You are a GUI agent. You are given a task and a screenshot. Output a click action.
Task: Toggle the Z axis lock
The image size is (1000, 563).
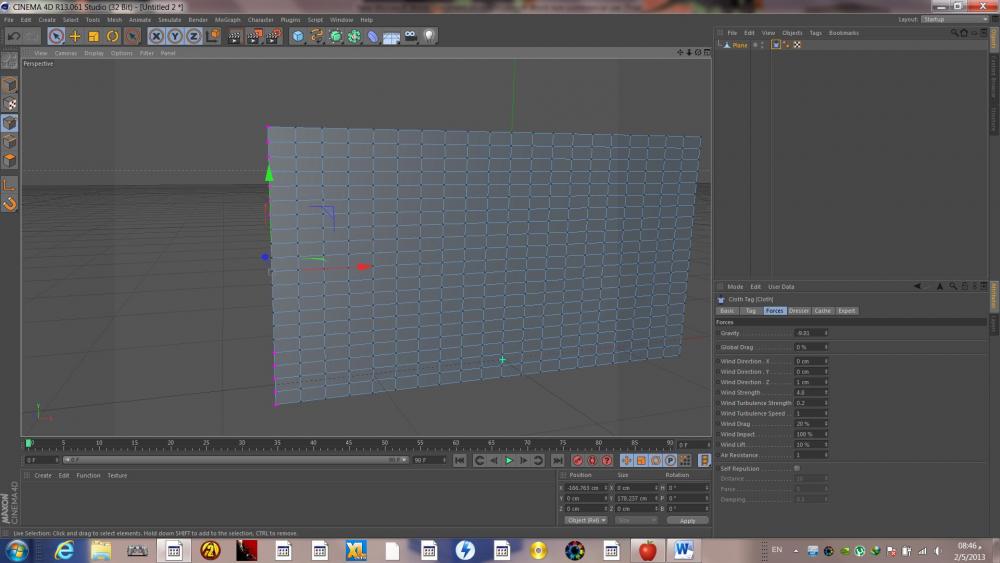click(194, 36)
